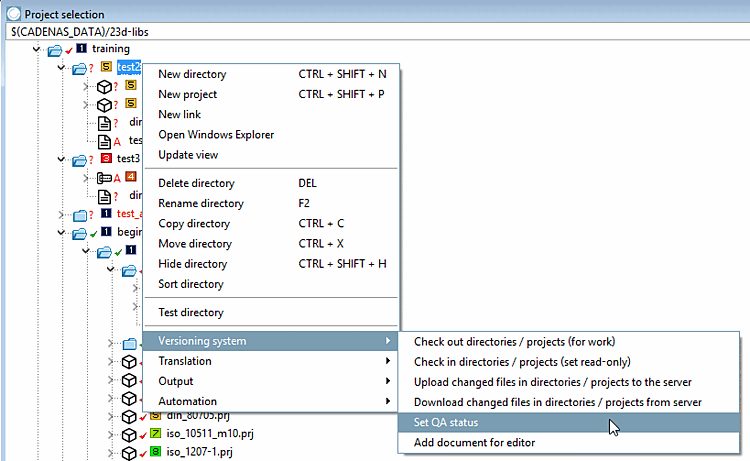Open the 'Automation' submenu

(x=271, y=401)
